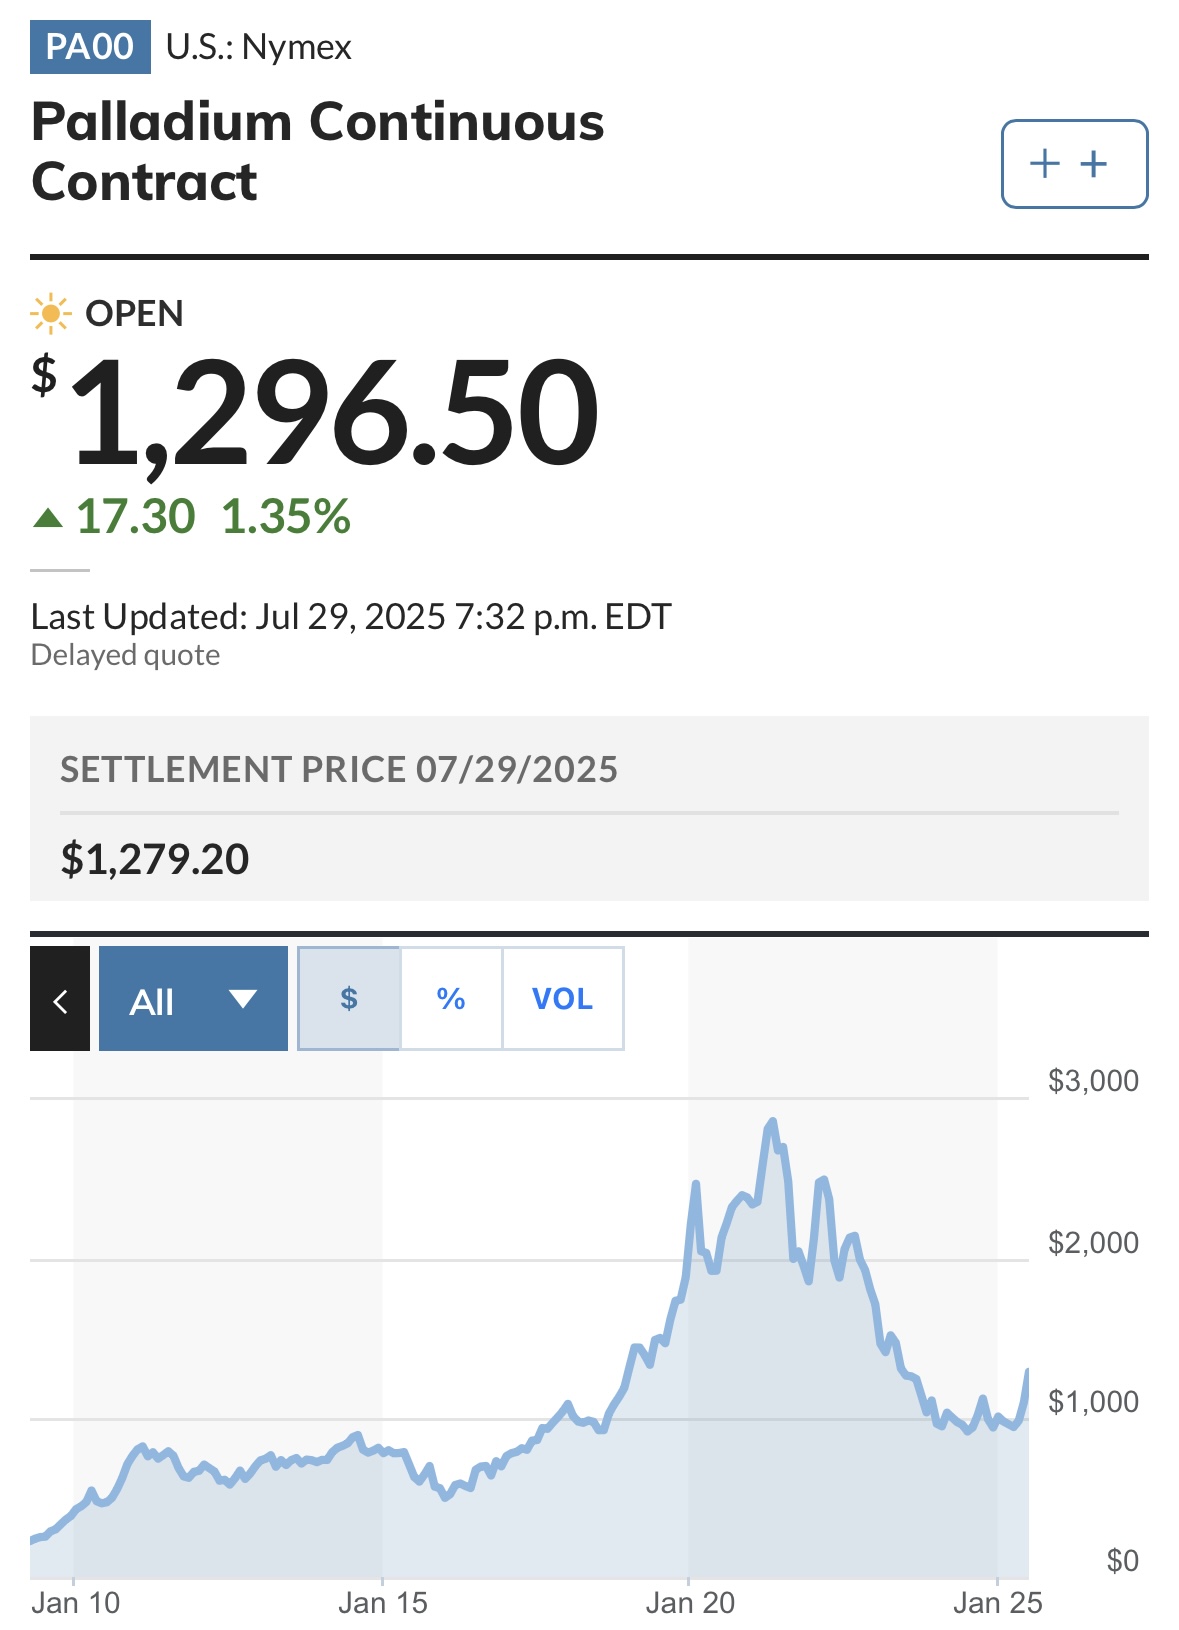The height and width of the screenshot is (1630, 1179).
Task: Click the Jan 15 axis label
Action: (x=383, y=1603)
